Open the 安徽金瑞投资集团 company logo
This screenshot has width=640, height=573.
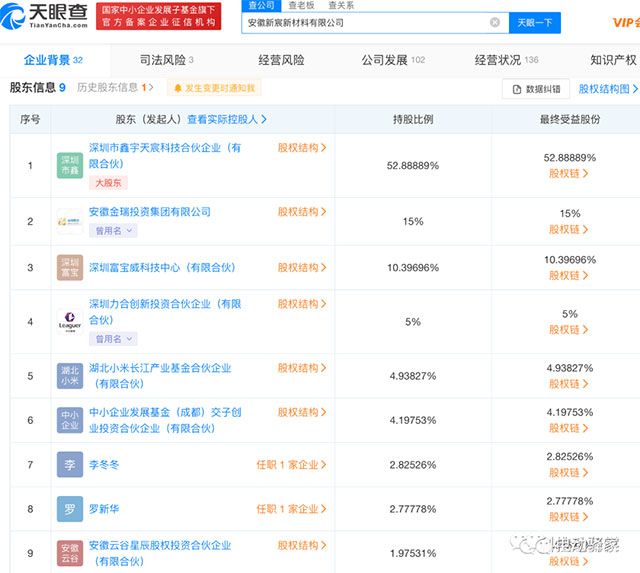tap(70, 222)
